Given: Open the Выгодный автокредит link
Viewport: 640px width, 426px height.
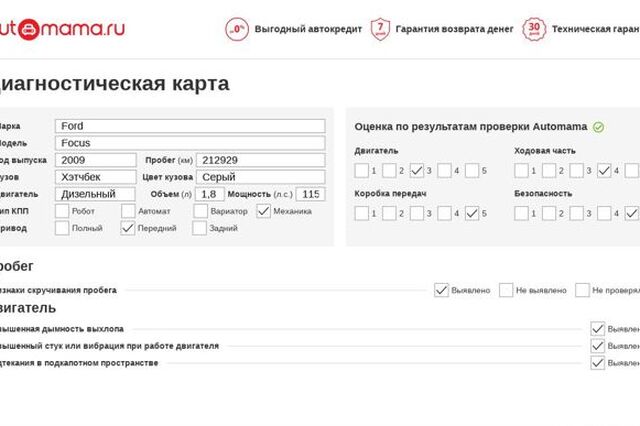Looking at the screenshot, I should 308,29.
